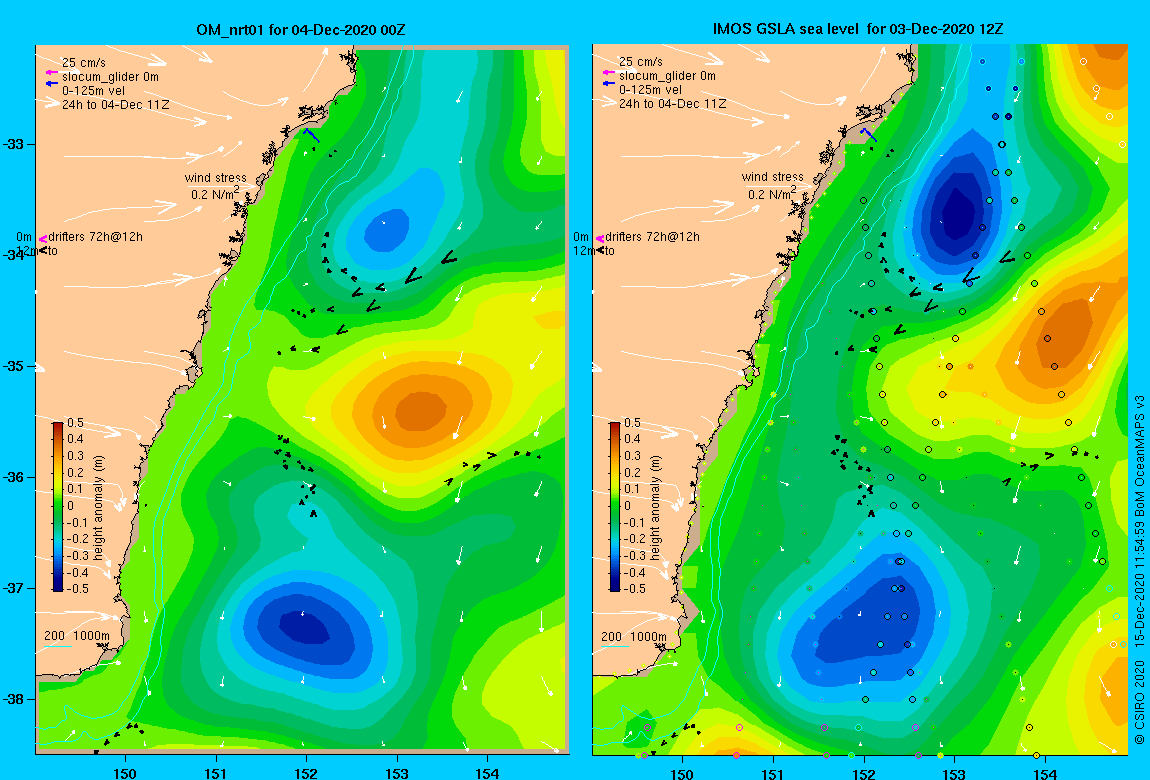Click 'height anomaly (m)' label in left map
The width and height of the screenshot is (1150, 780).
[99, 507]
